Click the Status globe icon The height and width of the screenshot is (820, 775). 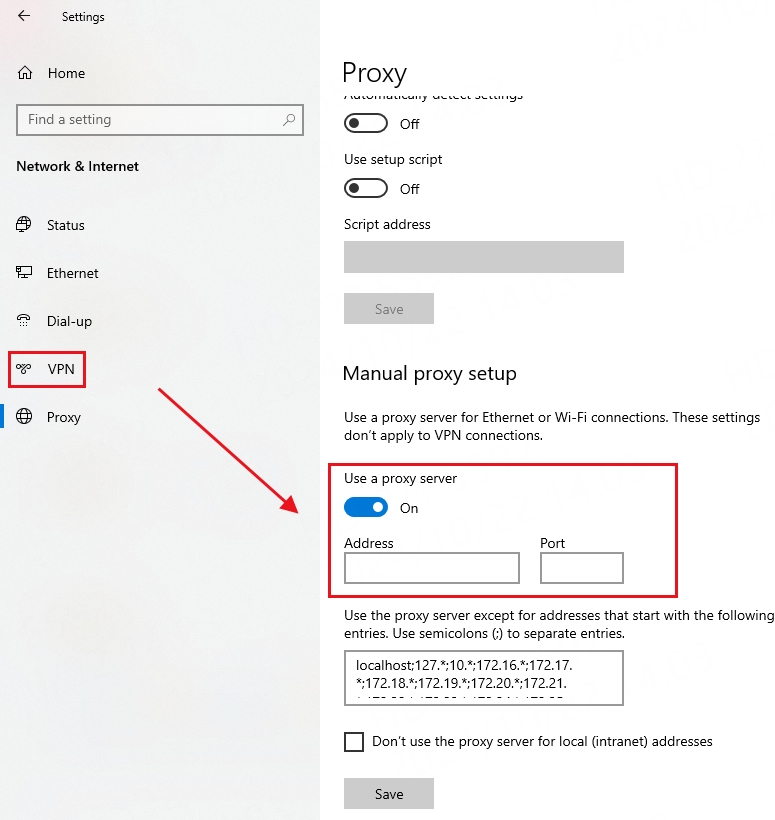click(x=24, y=225)
